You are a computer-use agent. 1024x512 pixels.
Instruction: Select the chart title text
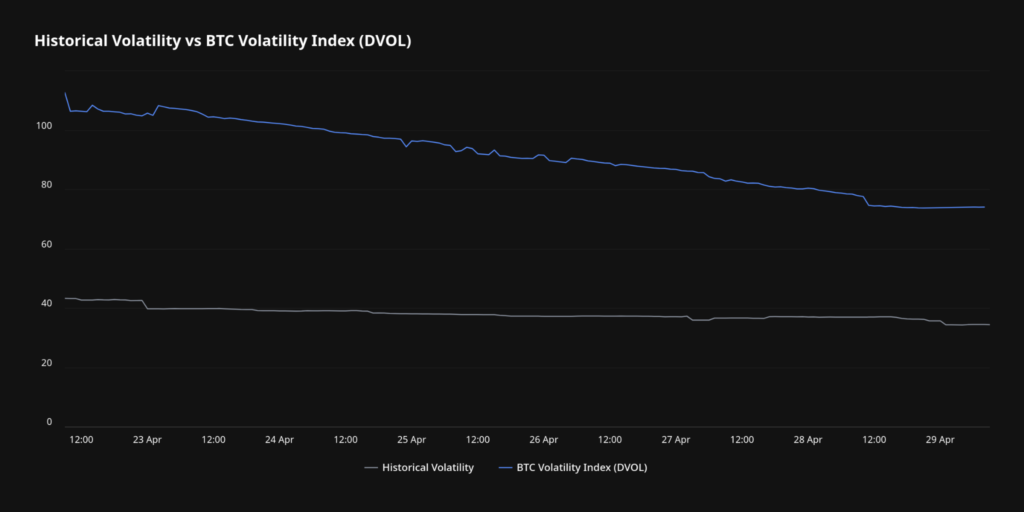(x=223, y=41)
